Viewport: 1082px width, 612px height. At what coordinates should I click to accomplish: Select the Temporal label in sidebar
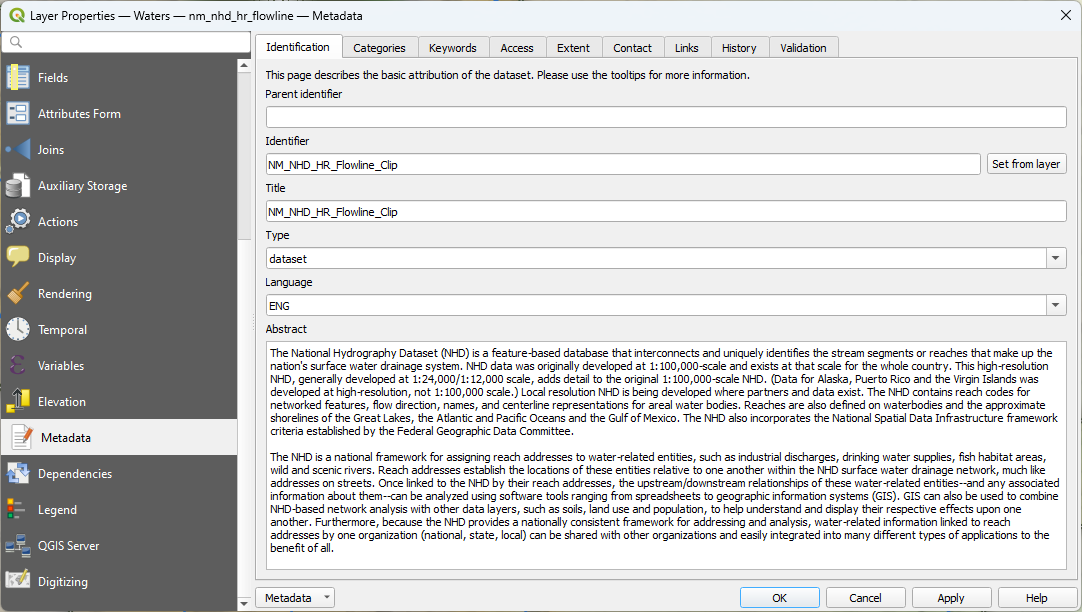[63, 330]
